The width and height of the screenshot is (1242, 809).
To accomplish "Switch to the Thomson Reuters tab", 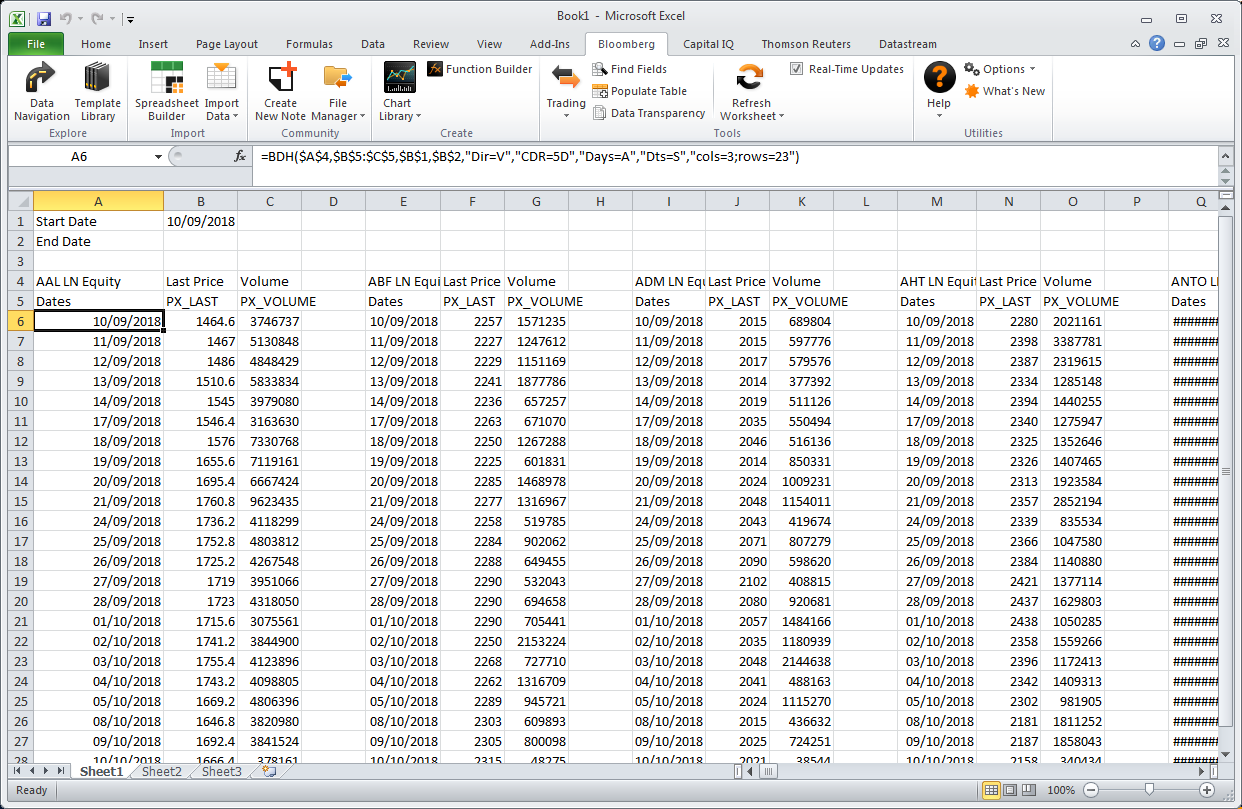I will tap(806, 44).
